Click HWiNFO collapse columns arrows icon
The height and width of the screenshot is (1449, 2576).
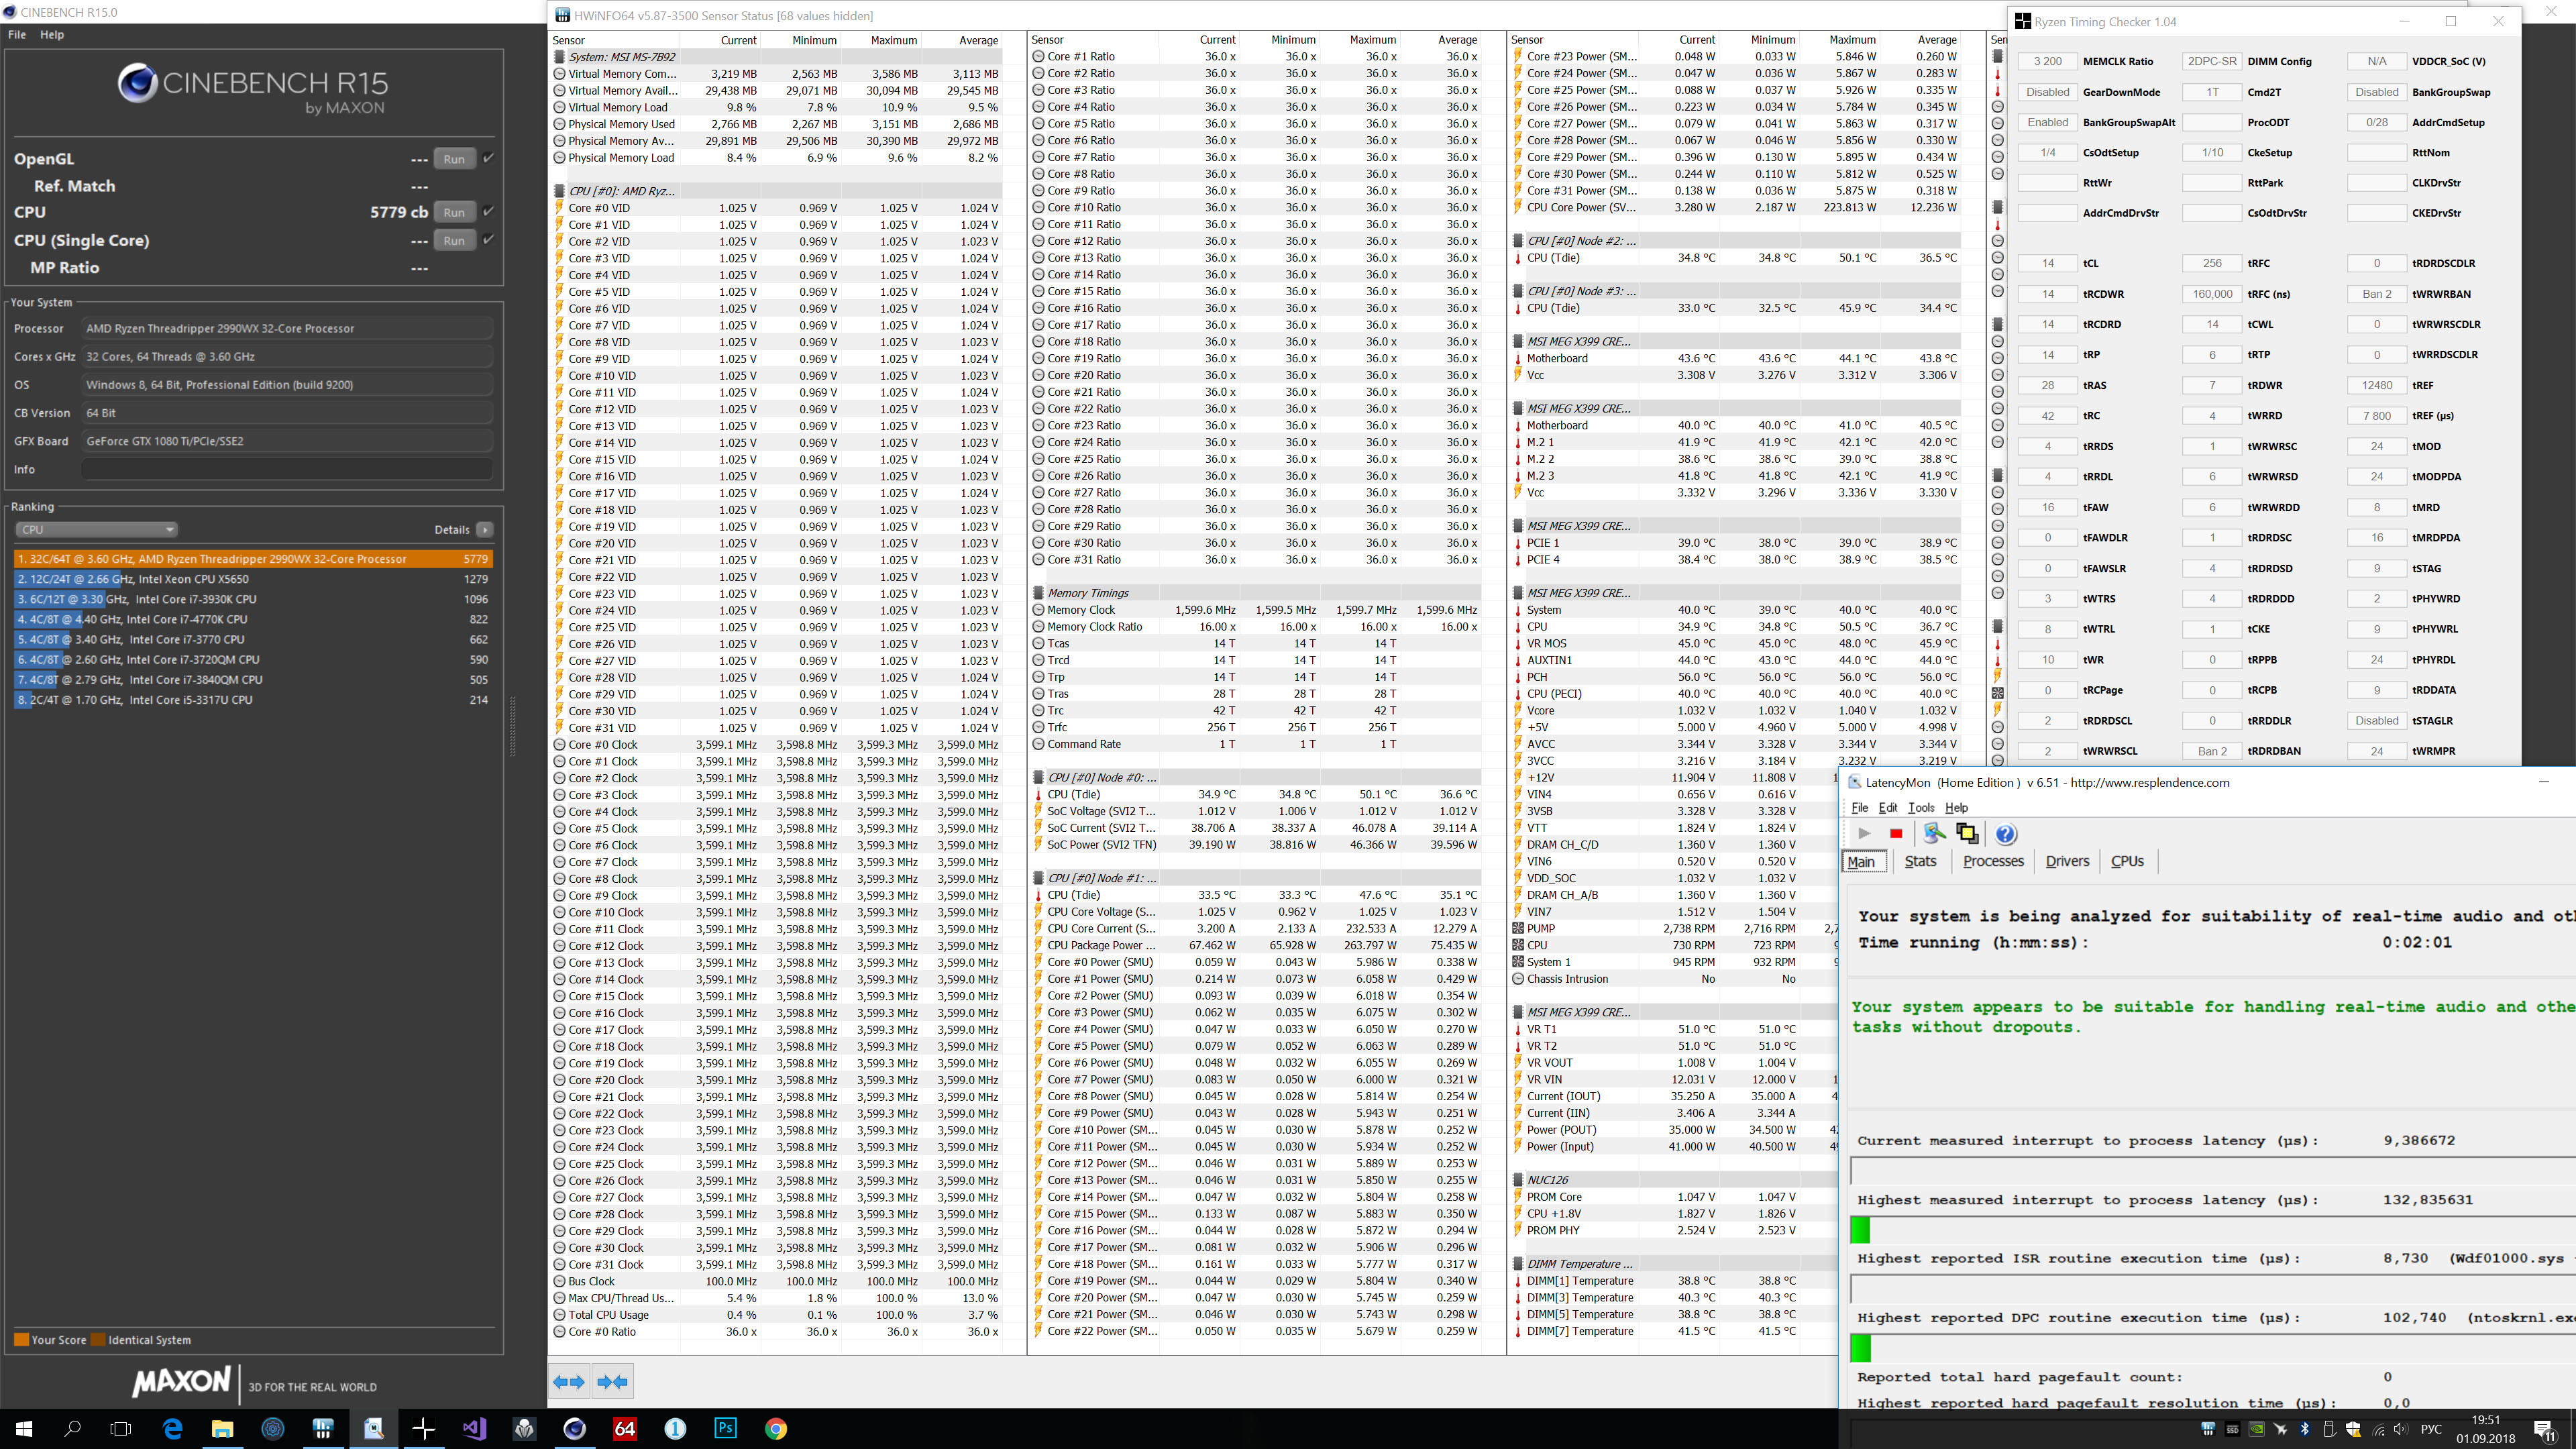612,1382
